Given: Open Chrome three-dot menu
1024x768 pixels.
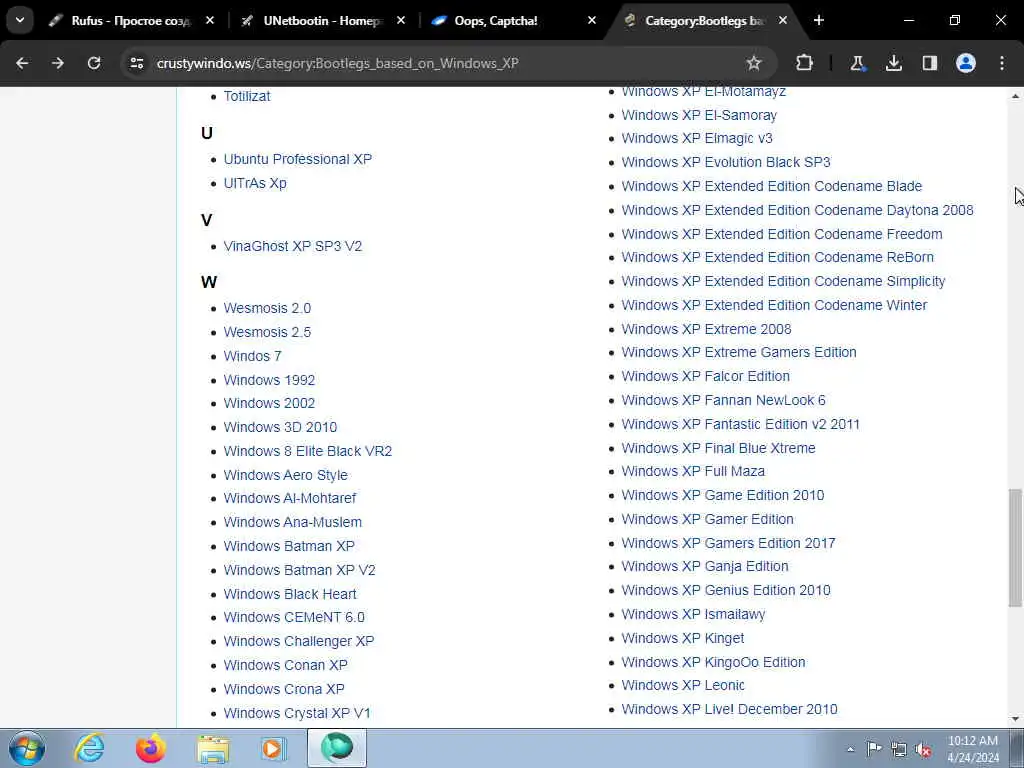Looking at the screenshot, I should tap(1002, 63).
